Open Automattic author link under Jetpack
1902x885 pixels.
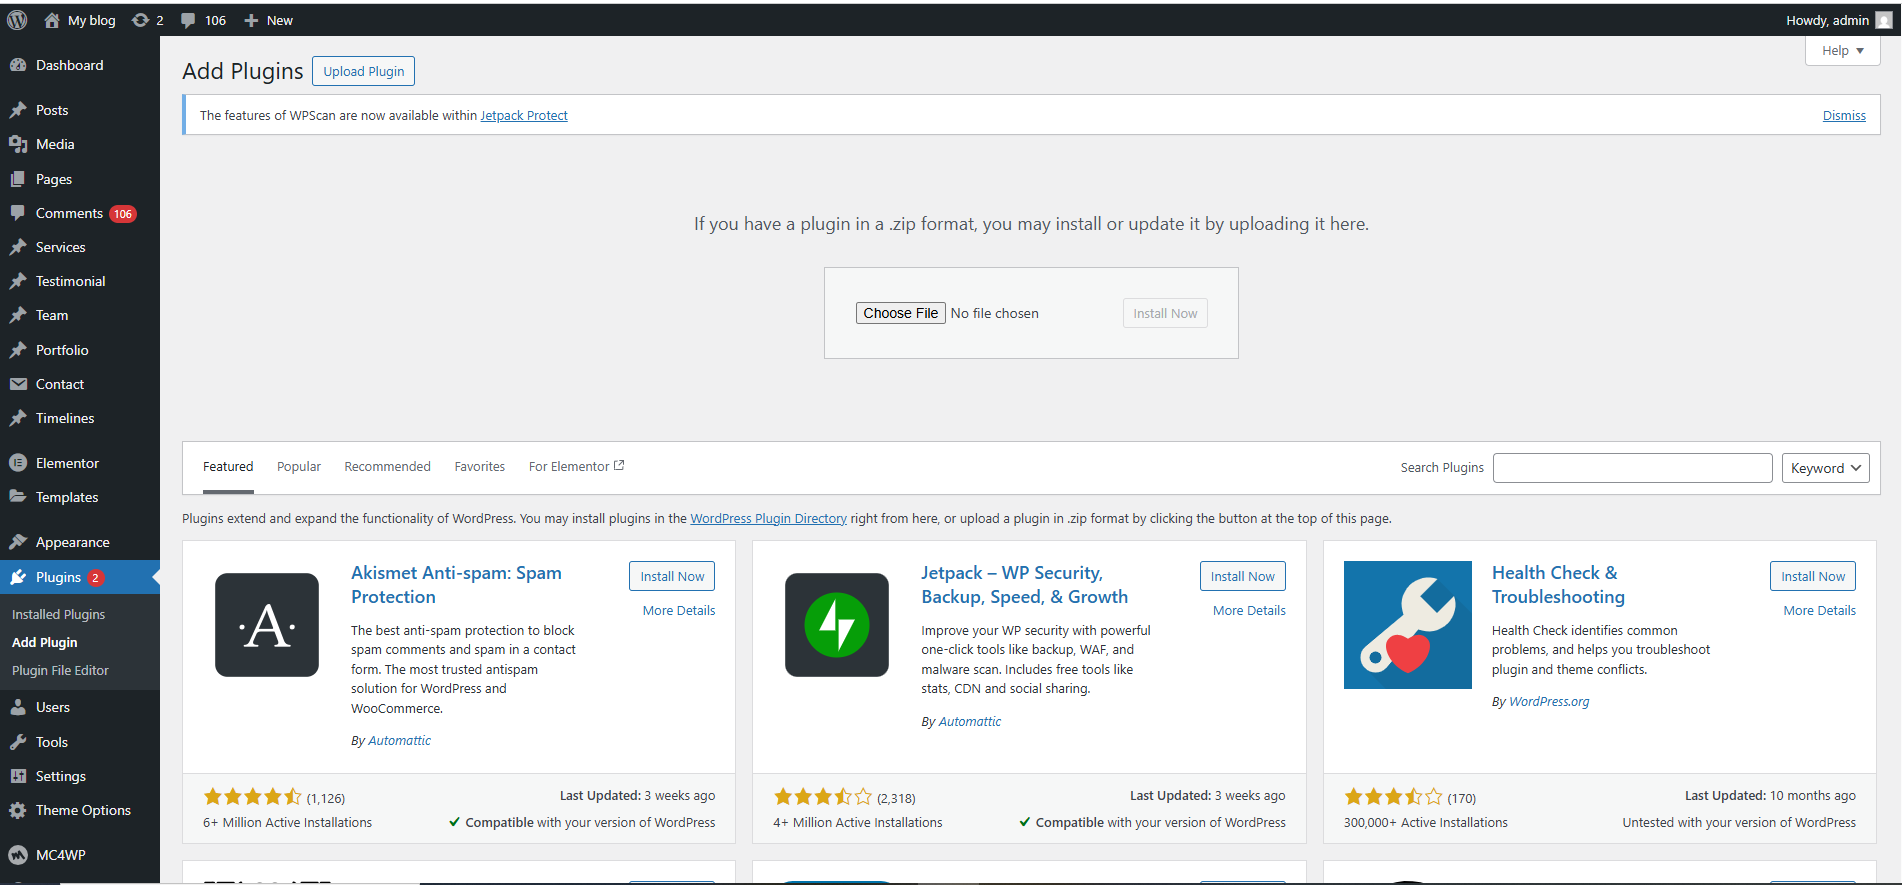[969, 722]
